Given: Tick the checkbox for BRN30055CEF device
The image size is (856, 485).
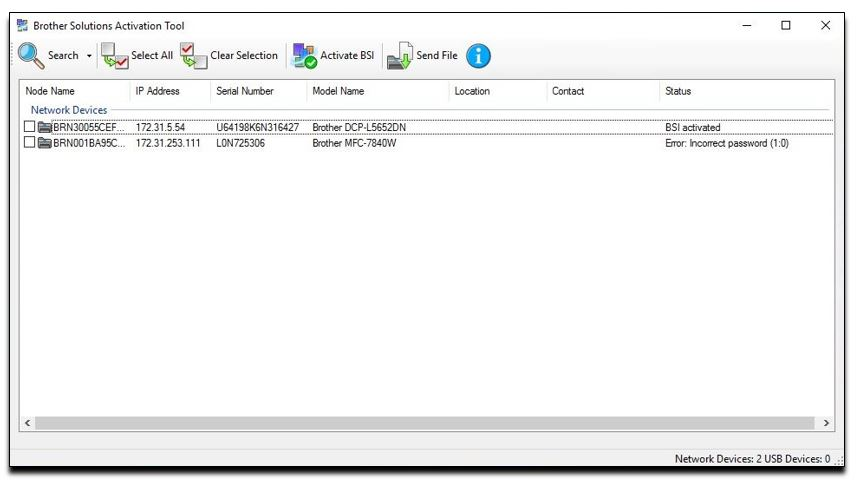Looking at the screenshot, I should coord(29,128).
